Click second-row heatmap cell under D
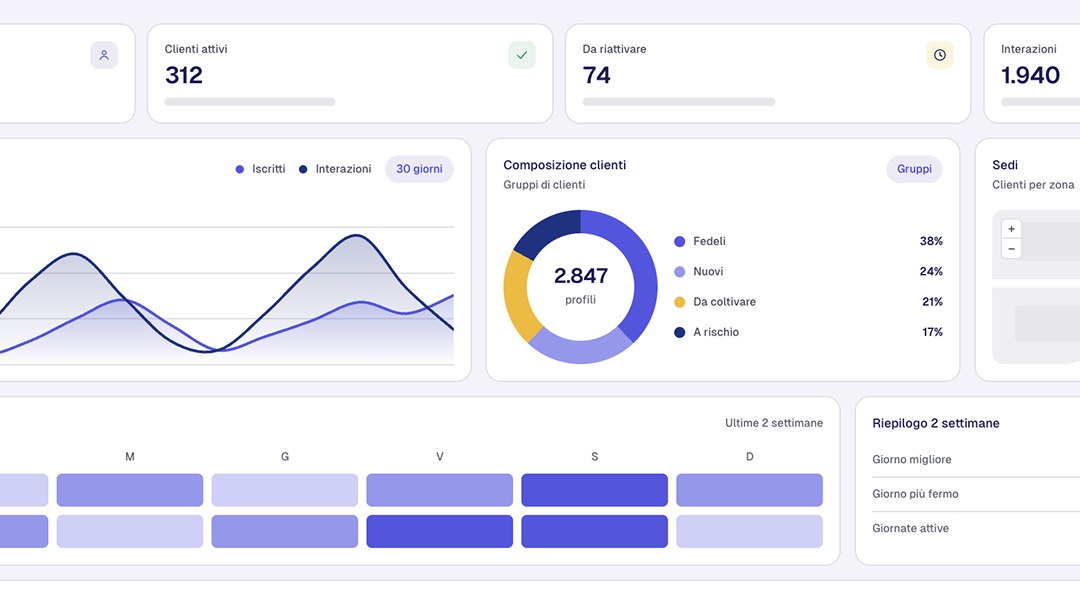Image resolution: width=1080 pixels, height=608 pixels. 749,531
